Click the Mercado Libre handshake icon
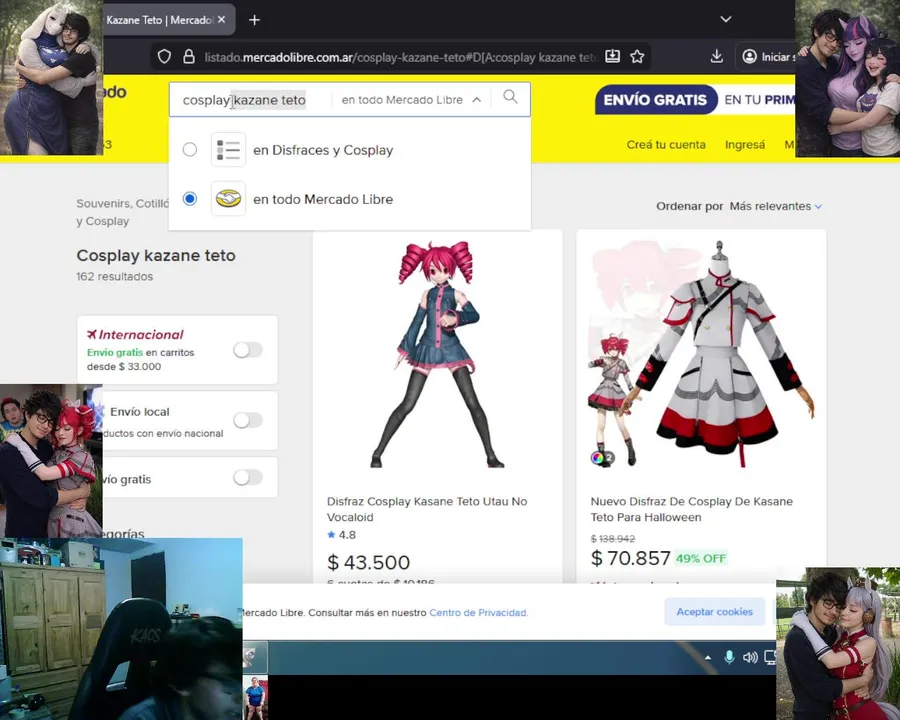Image resolution: width=900 pixels, height=720 pixels. [x=228, y=199]
